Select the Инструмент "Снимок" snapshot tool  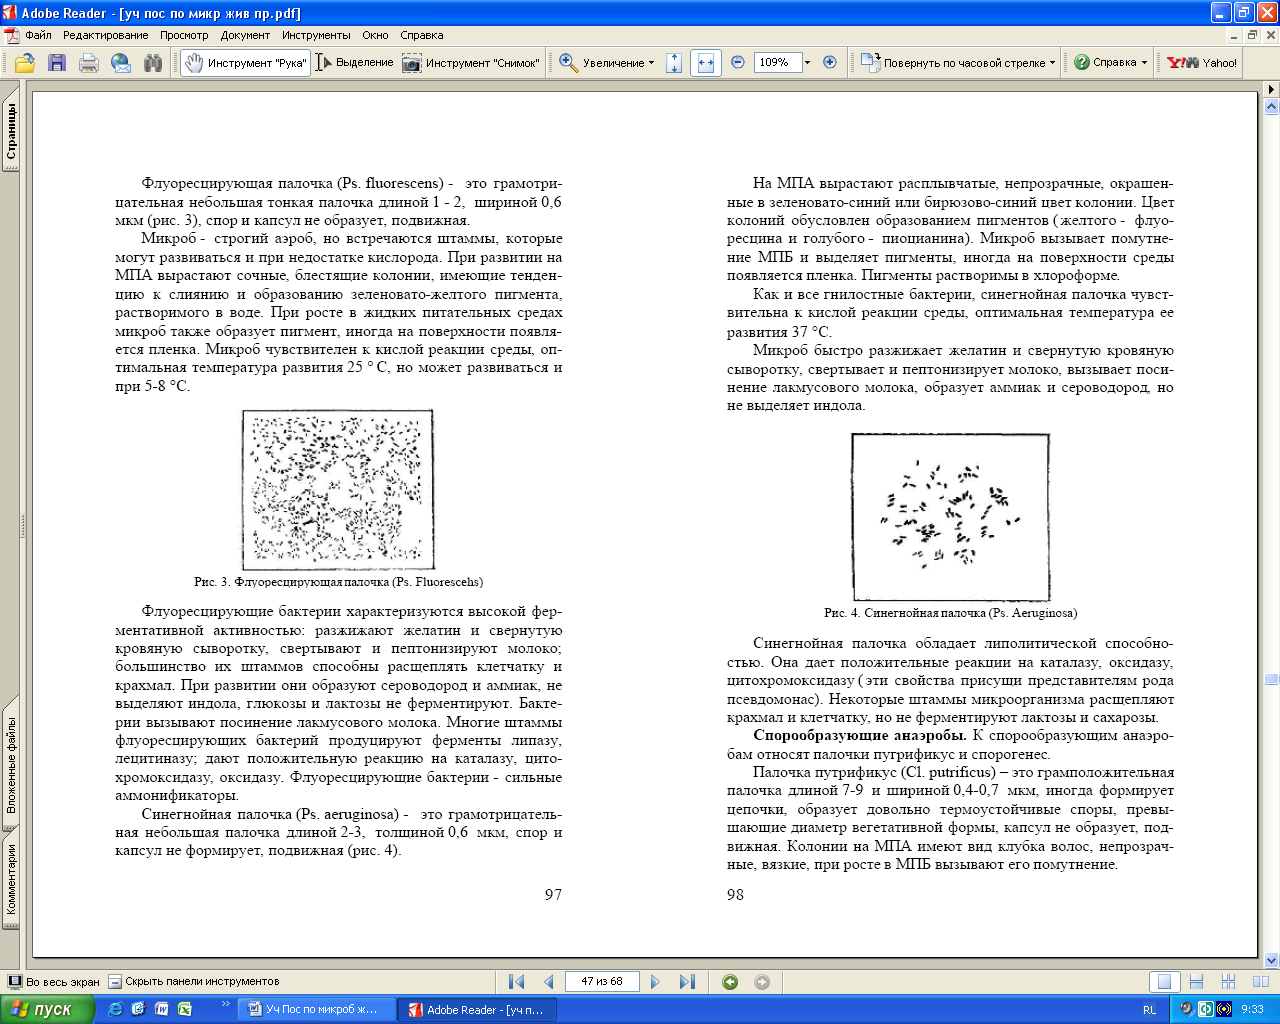point(471,62)
